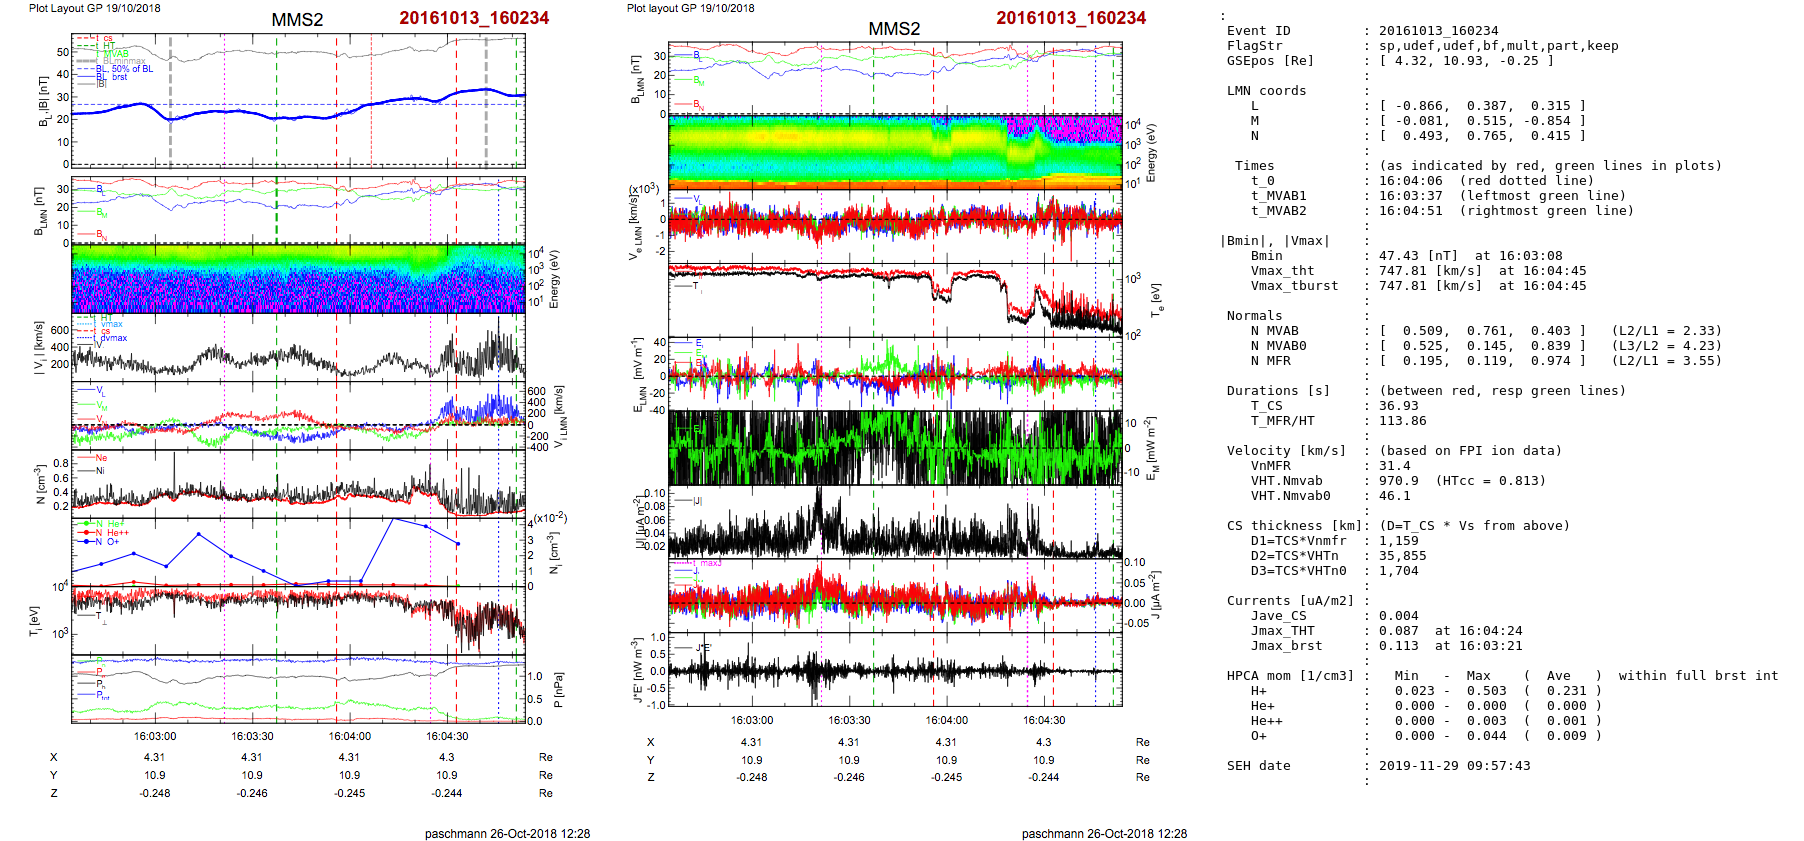Viewport: 1804px width, 841px height.
Task: Click the 'Plot Layout GP 19/10/2018' text at top left
Action: coord(94,8)
